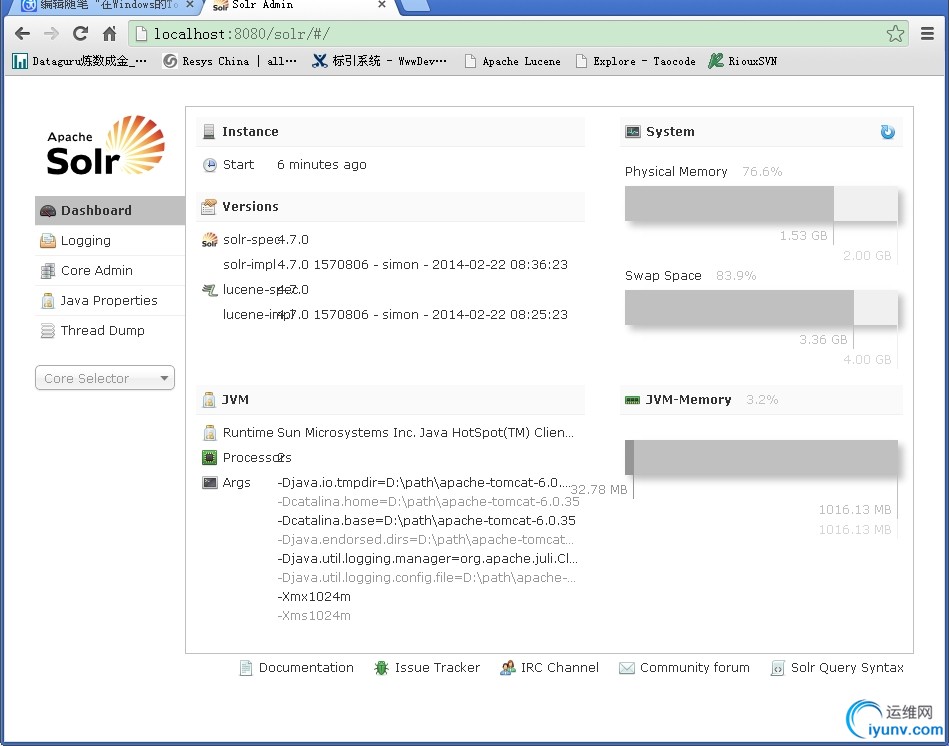Open the browser home page icon
The height and width of the screenshot is (746, 949).
click(x=110, y=33)
